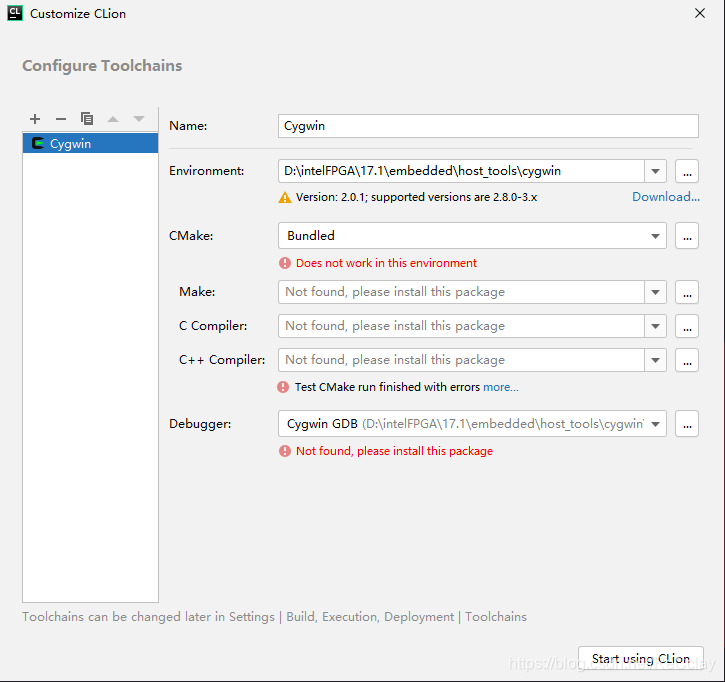The image size is (725, 682).
Task: Add a new toolchain with plus icon
Action: point(35,119)
